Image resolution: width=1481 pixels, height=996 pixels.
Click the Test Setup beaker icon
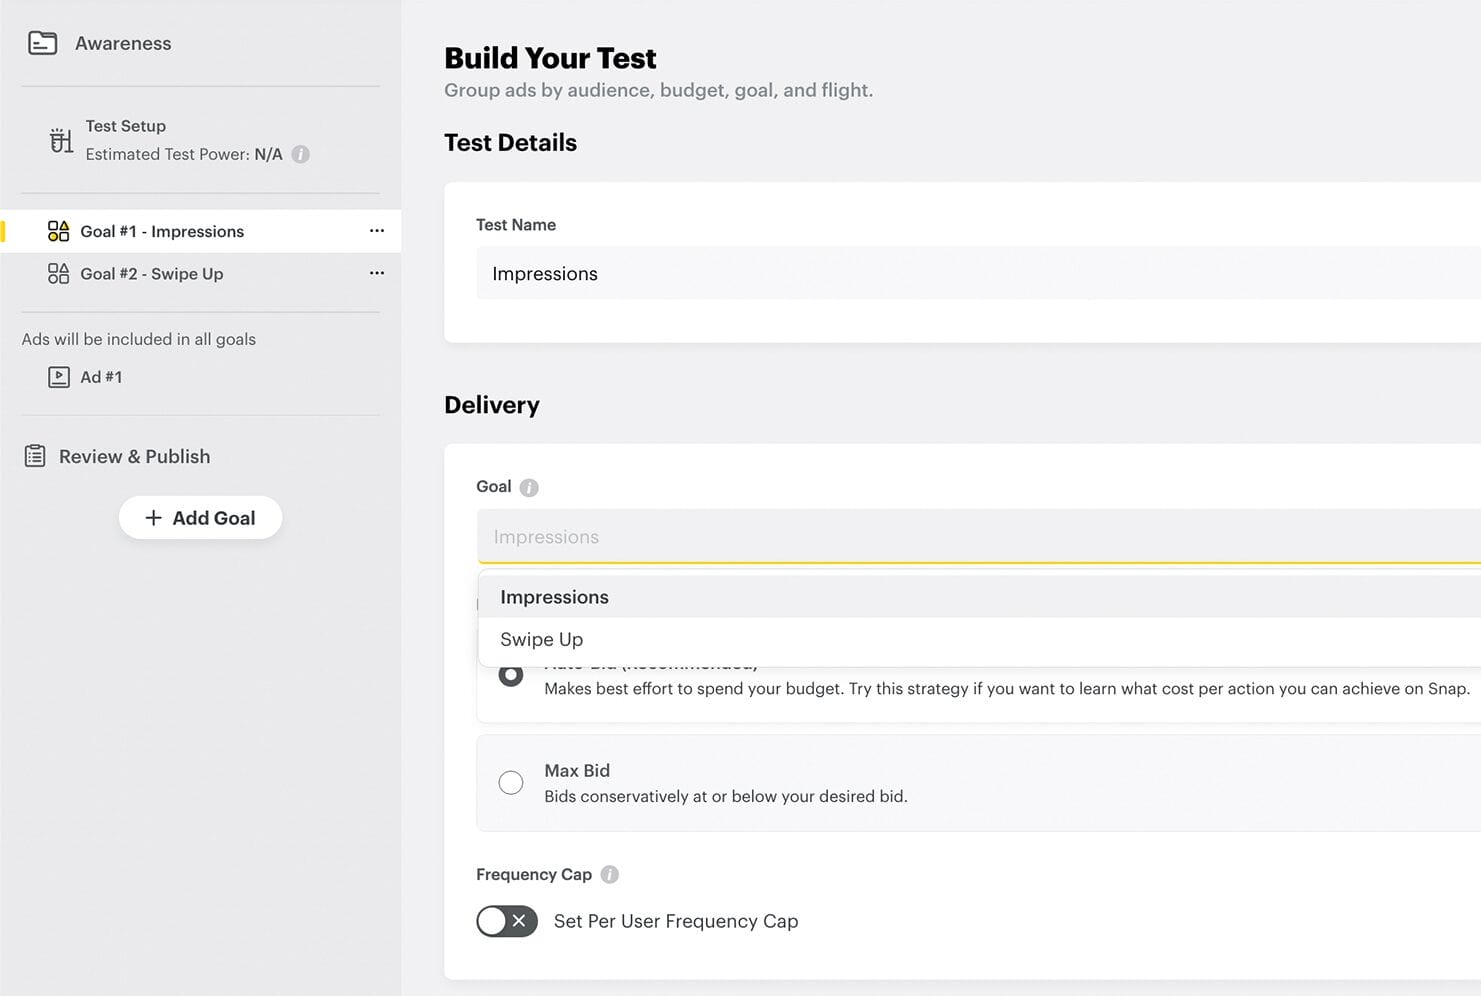pyautogui.click(x=61, y=140)
